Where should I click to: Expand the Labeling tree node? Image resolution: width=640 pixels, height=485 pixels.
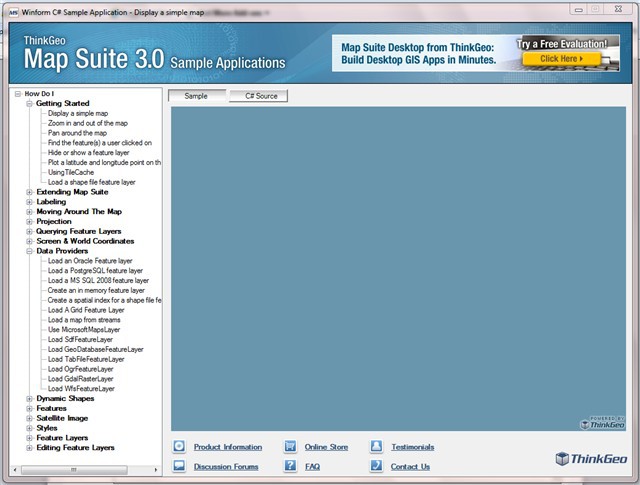click(29, 202)
